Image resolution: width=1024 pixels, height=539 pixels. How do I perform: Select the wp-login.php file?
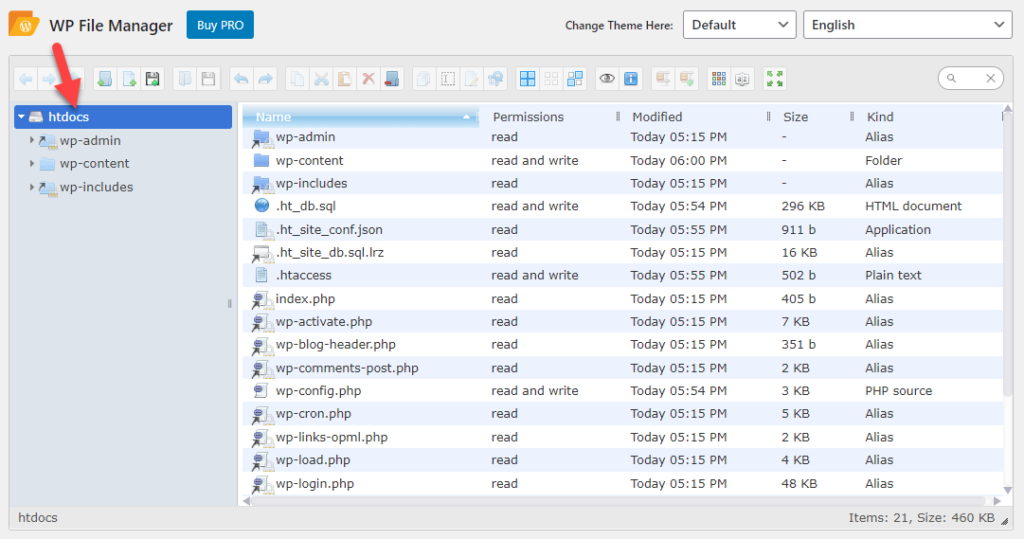(622, 483)
